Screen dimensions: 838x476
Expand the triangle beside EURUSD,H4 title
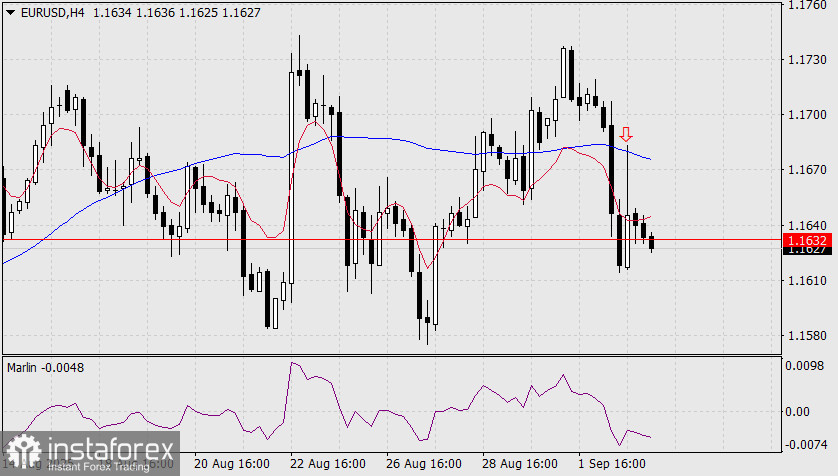pyautogui.click(x=11, y=13)
